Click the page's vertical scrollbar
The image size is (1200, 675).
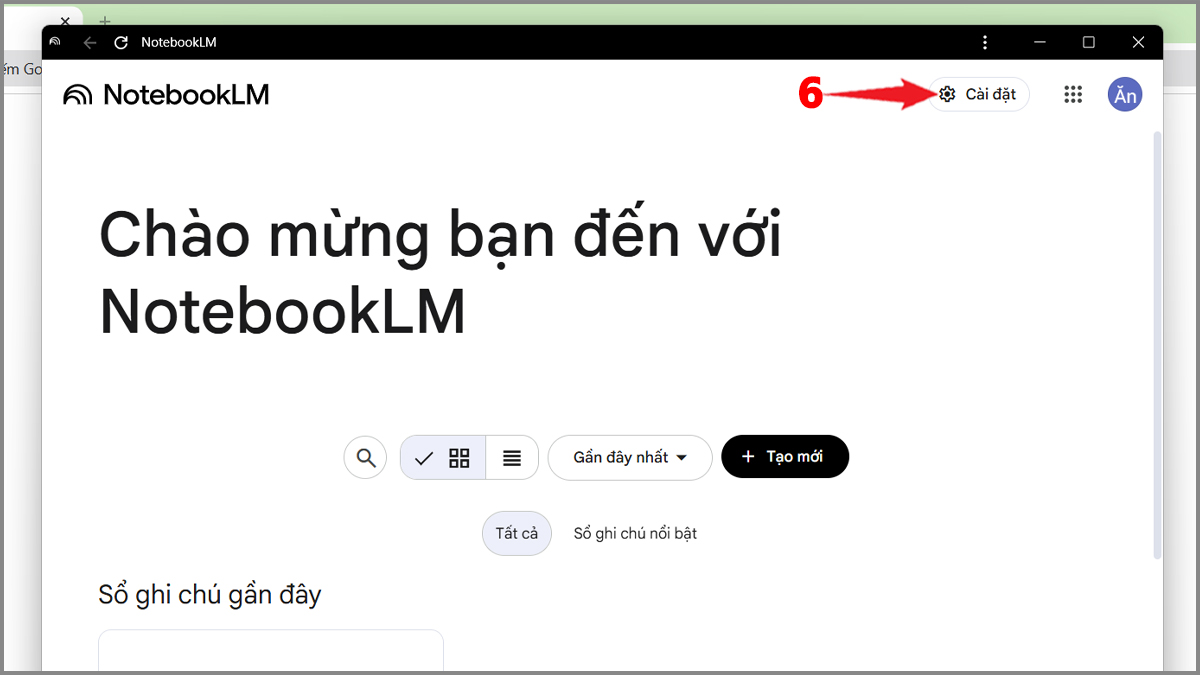pos(1158,344)
